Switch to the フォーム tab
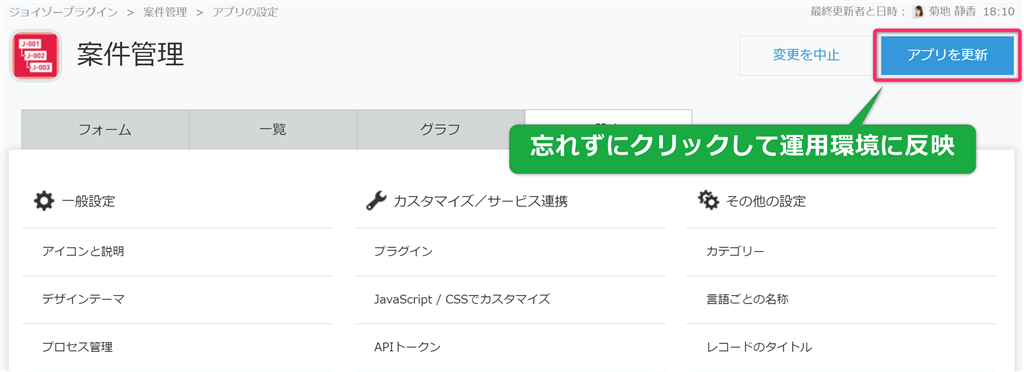 (x=105, y=129)
